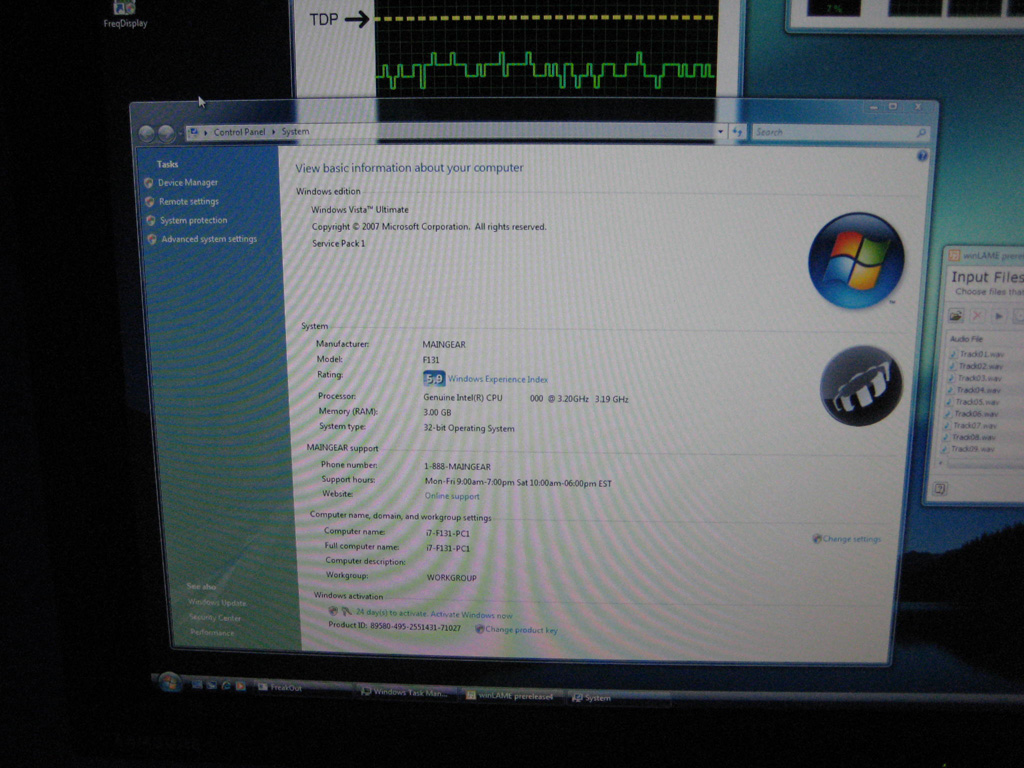Open the FreqDisplay desktop icon
This screenshot has height=768, width=1024.
(x=125, y=14)
